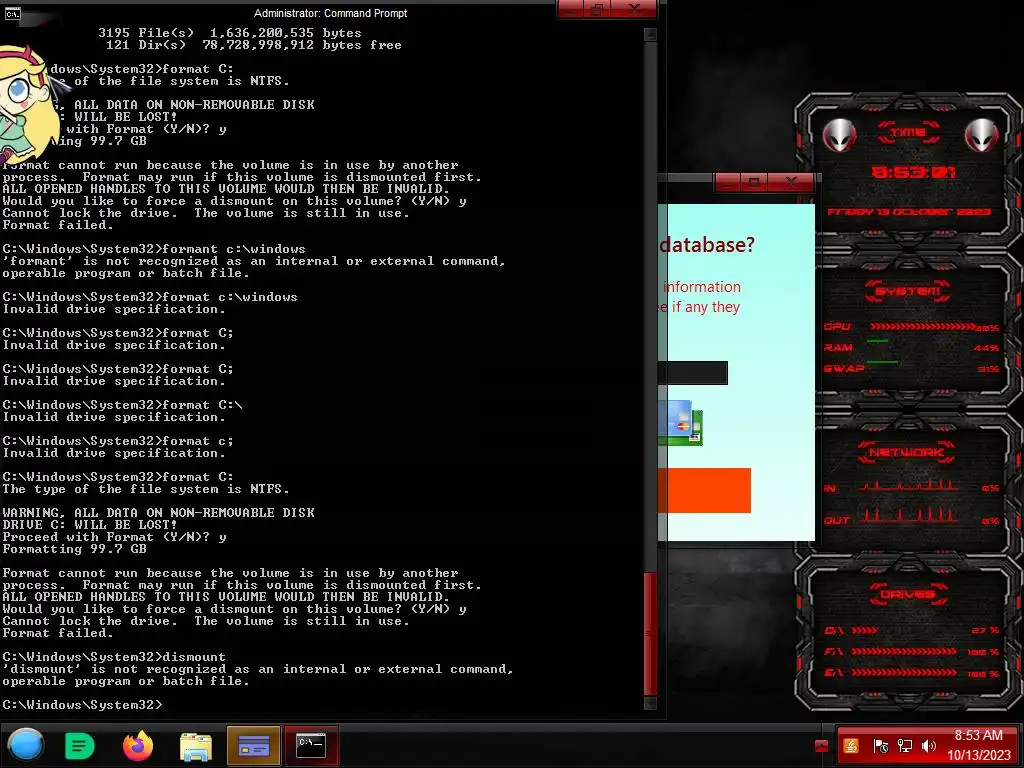Focus the dark input field in the background window

(x=692, y=373)
